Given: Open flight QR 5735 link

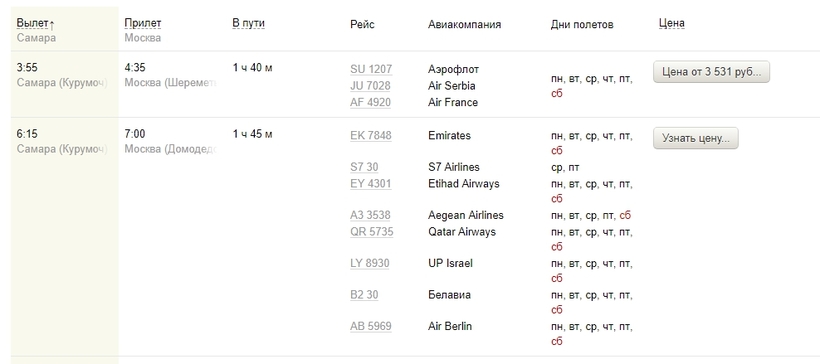Looking at the screenshot, I should [x=371, y=232].
